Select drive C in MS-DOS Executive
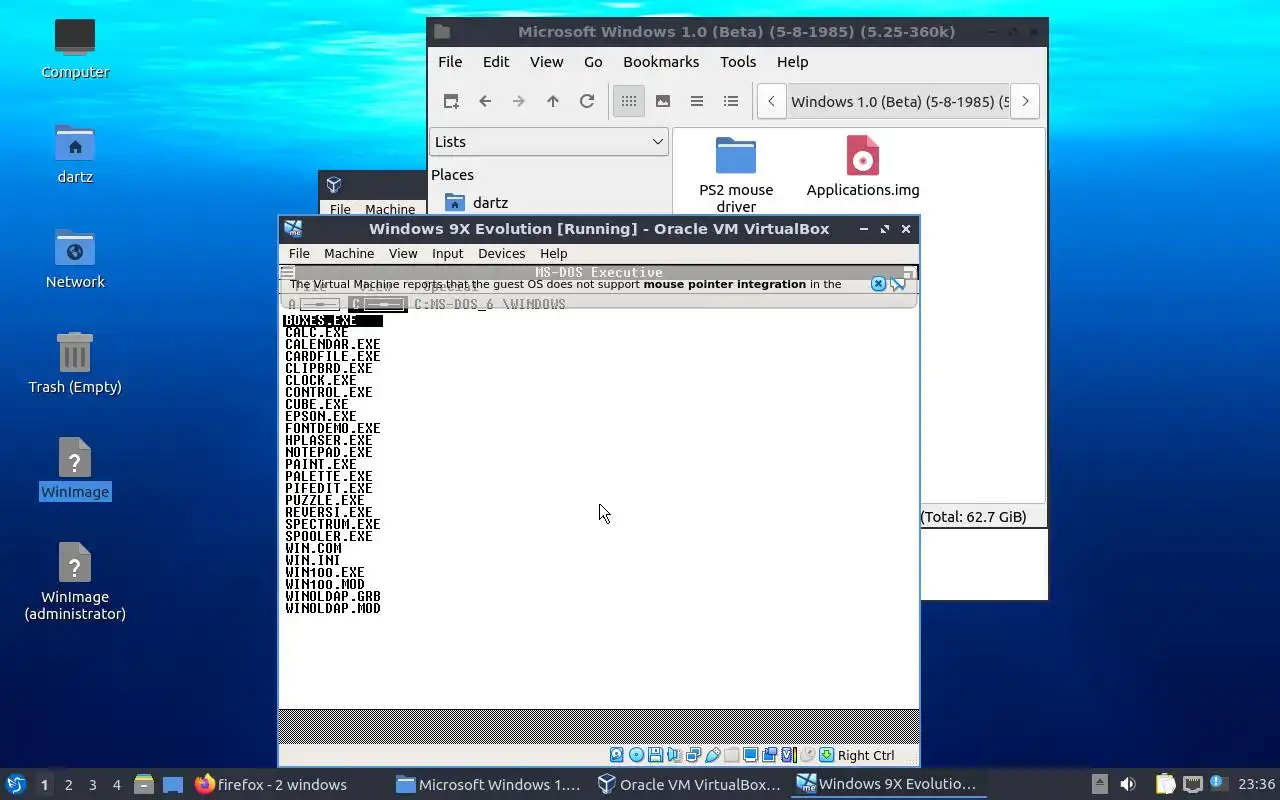Screen dimensions: 1280x800 pyautogui.click(x=377, y=304)
